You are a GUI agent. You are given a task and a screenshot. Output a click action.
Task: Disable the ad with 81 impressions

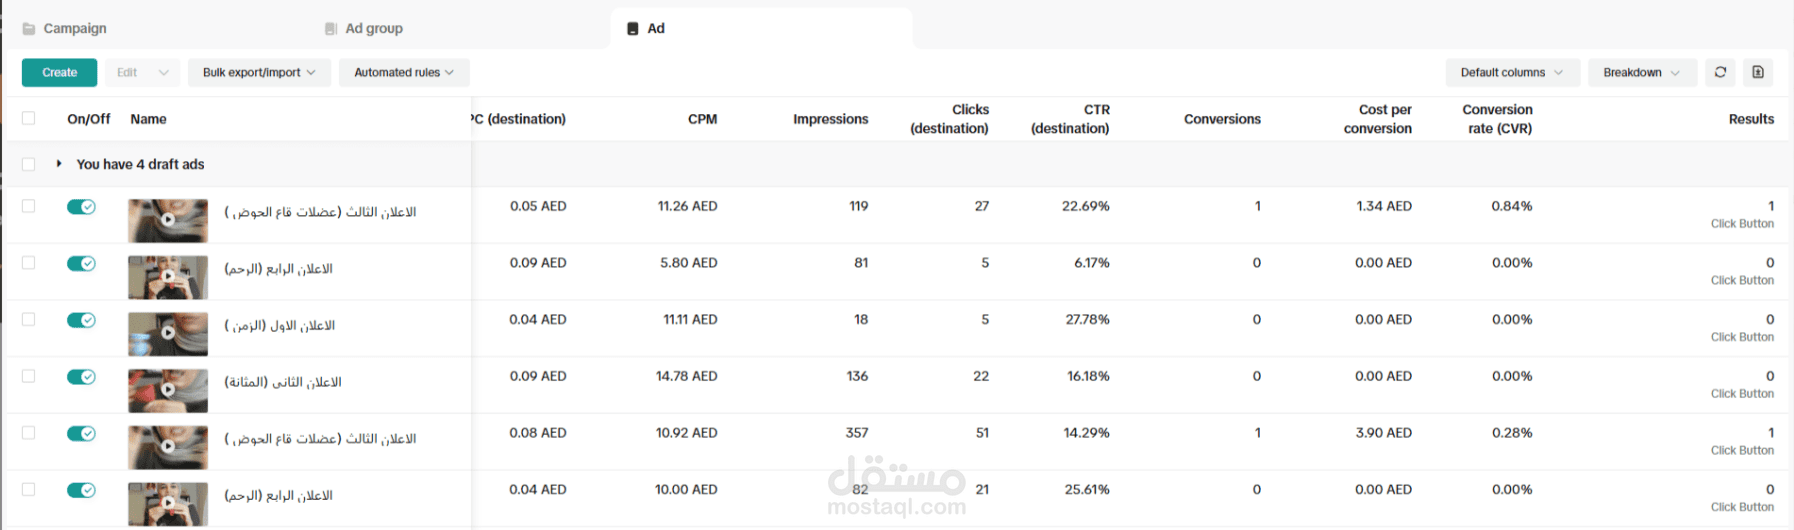81,264
